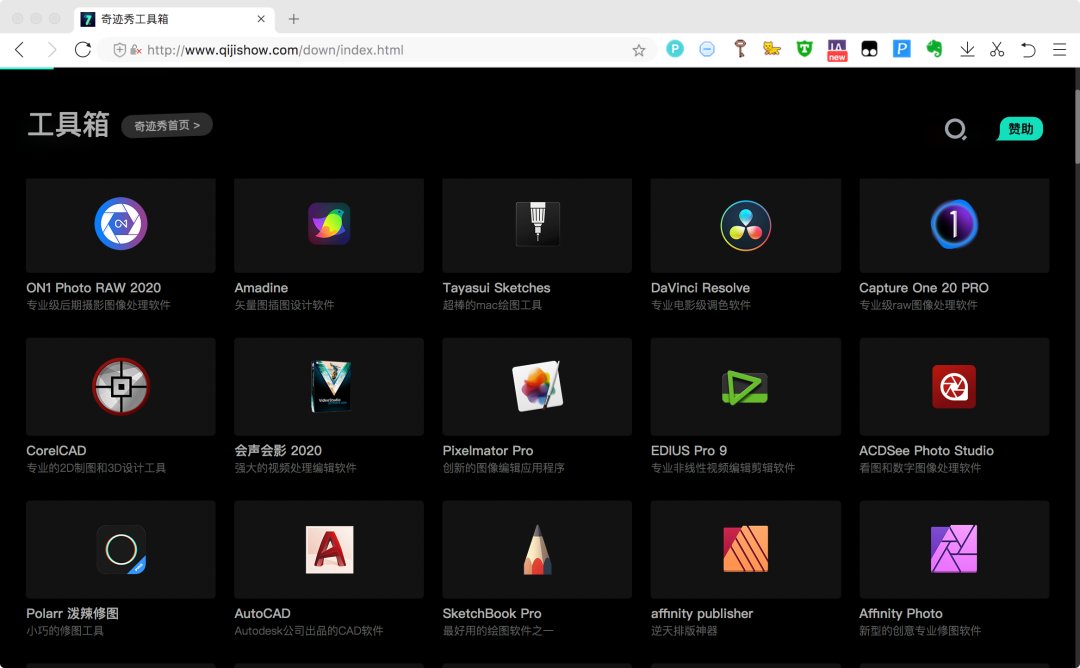Click the address bar URL field

click(380, 50)
